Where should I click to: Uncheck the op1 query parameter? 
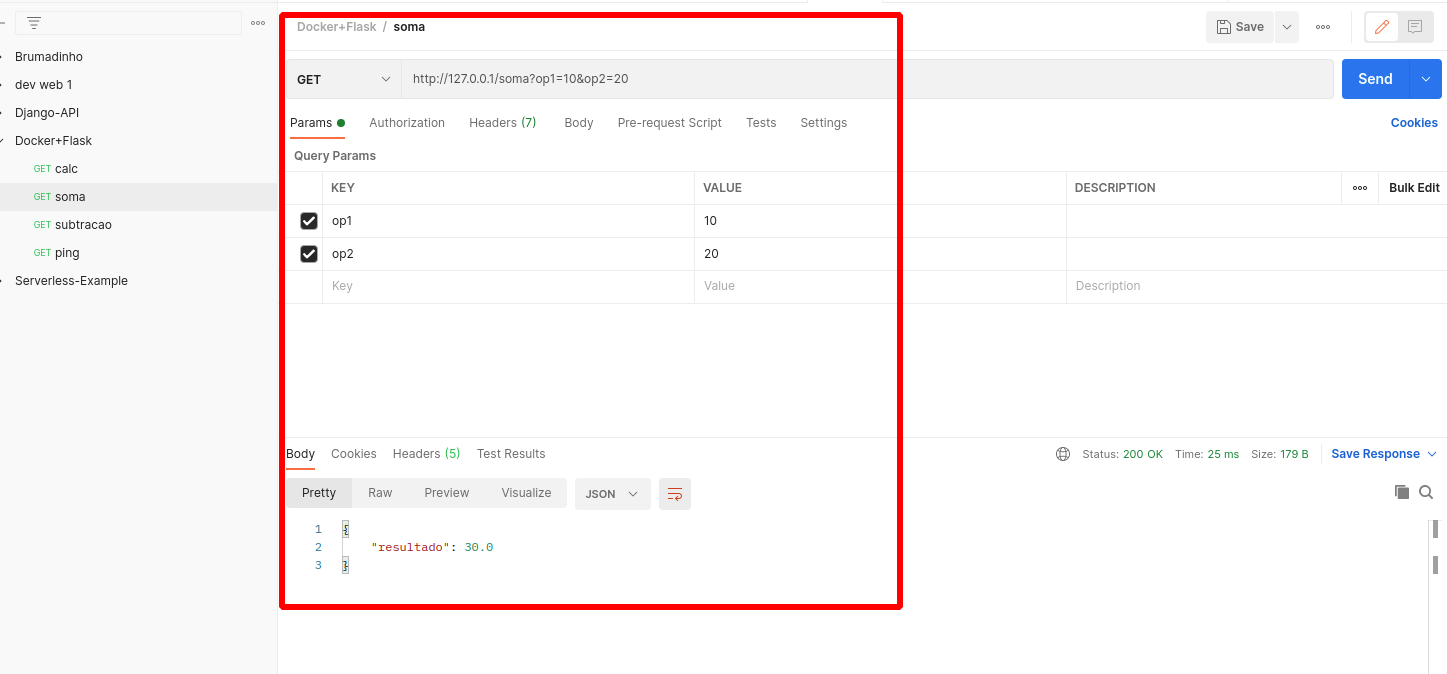click(x=308, y=220)
